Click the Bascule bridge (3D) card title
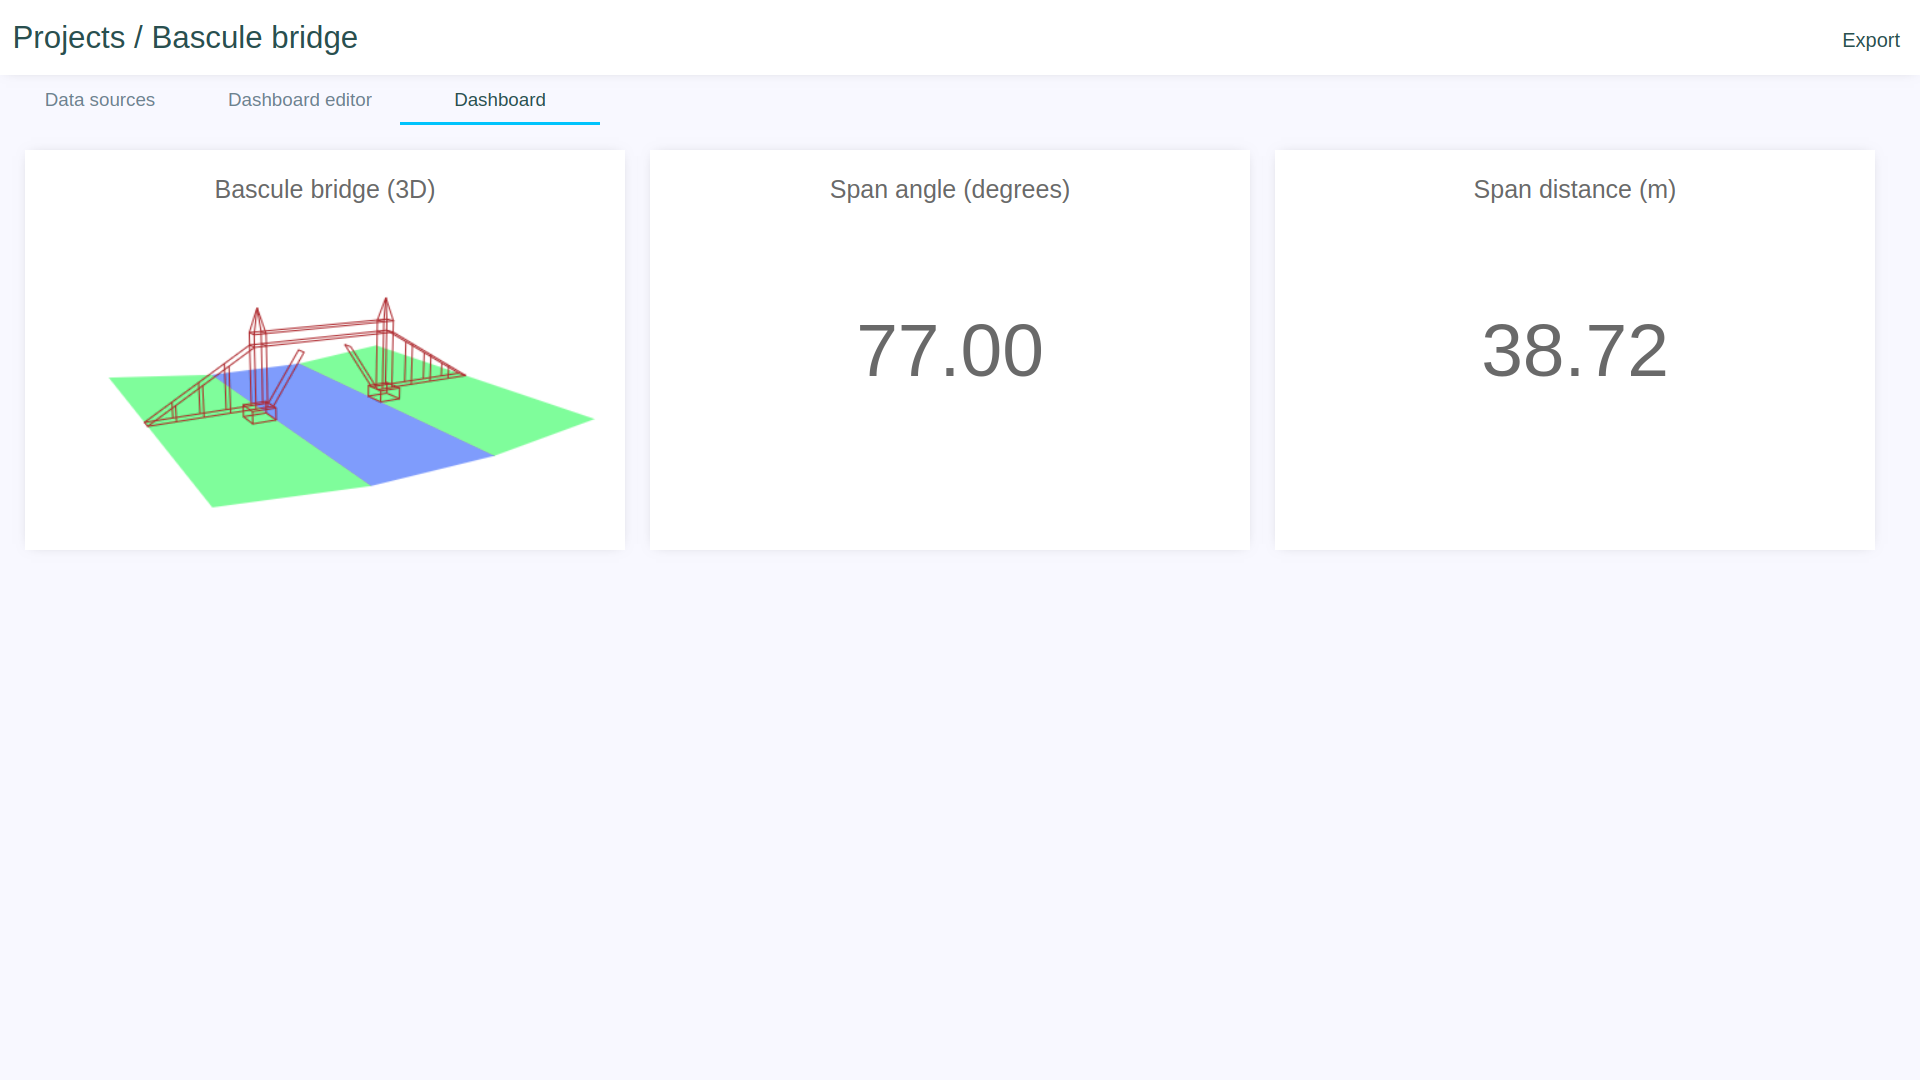Image resolution: width=1920 pixels, height=1080 pixels. coord(325,189)
